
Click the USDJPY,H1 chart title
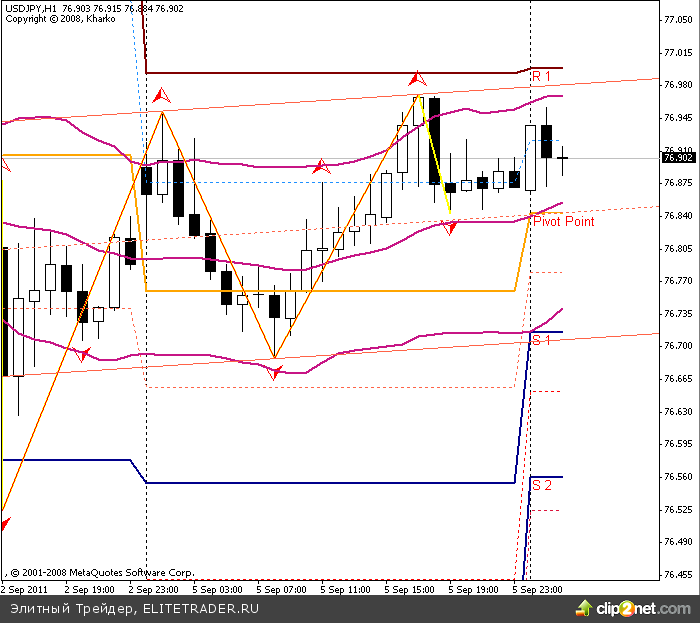pos(30,7)
